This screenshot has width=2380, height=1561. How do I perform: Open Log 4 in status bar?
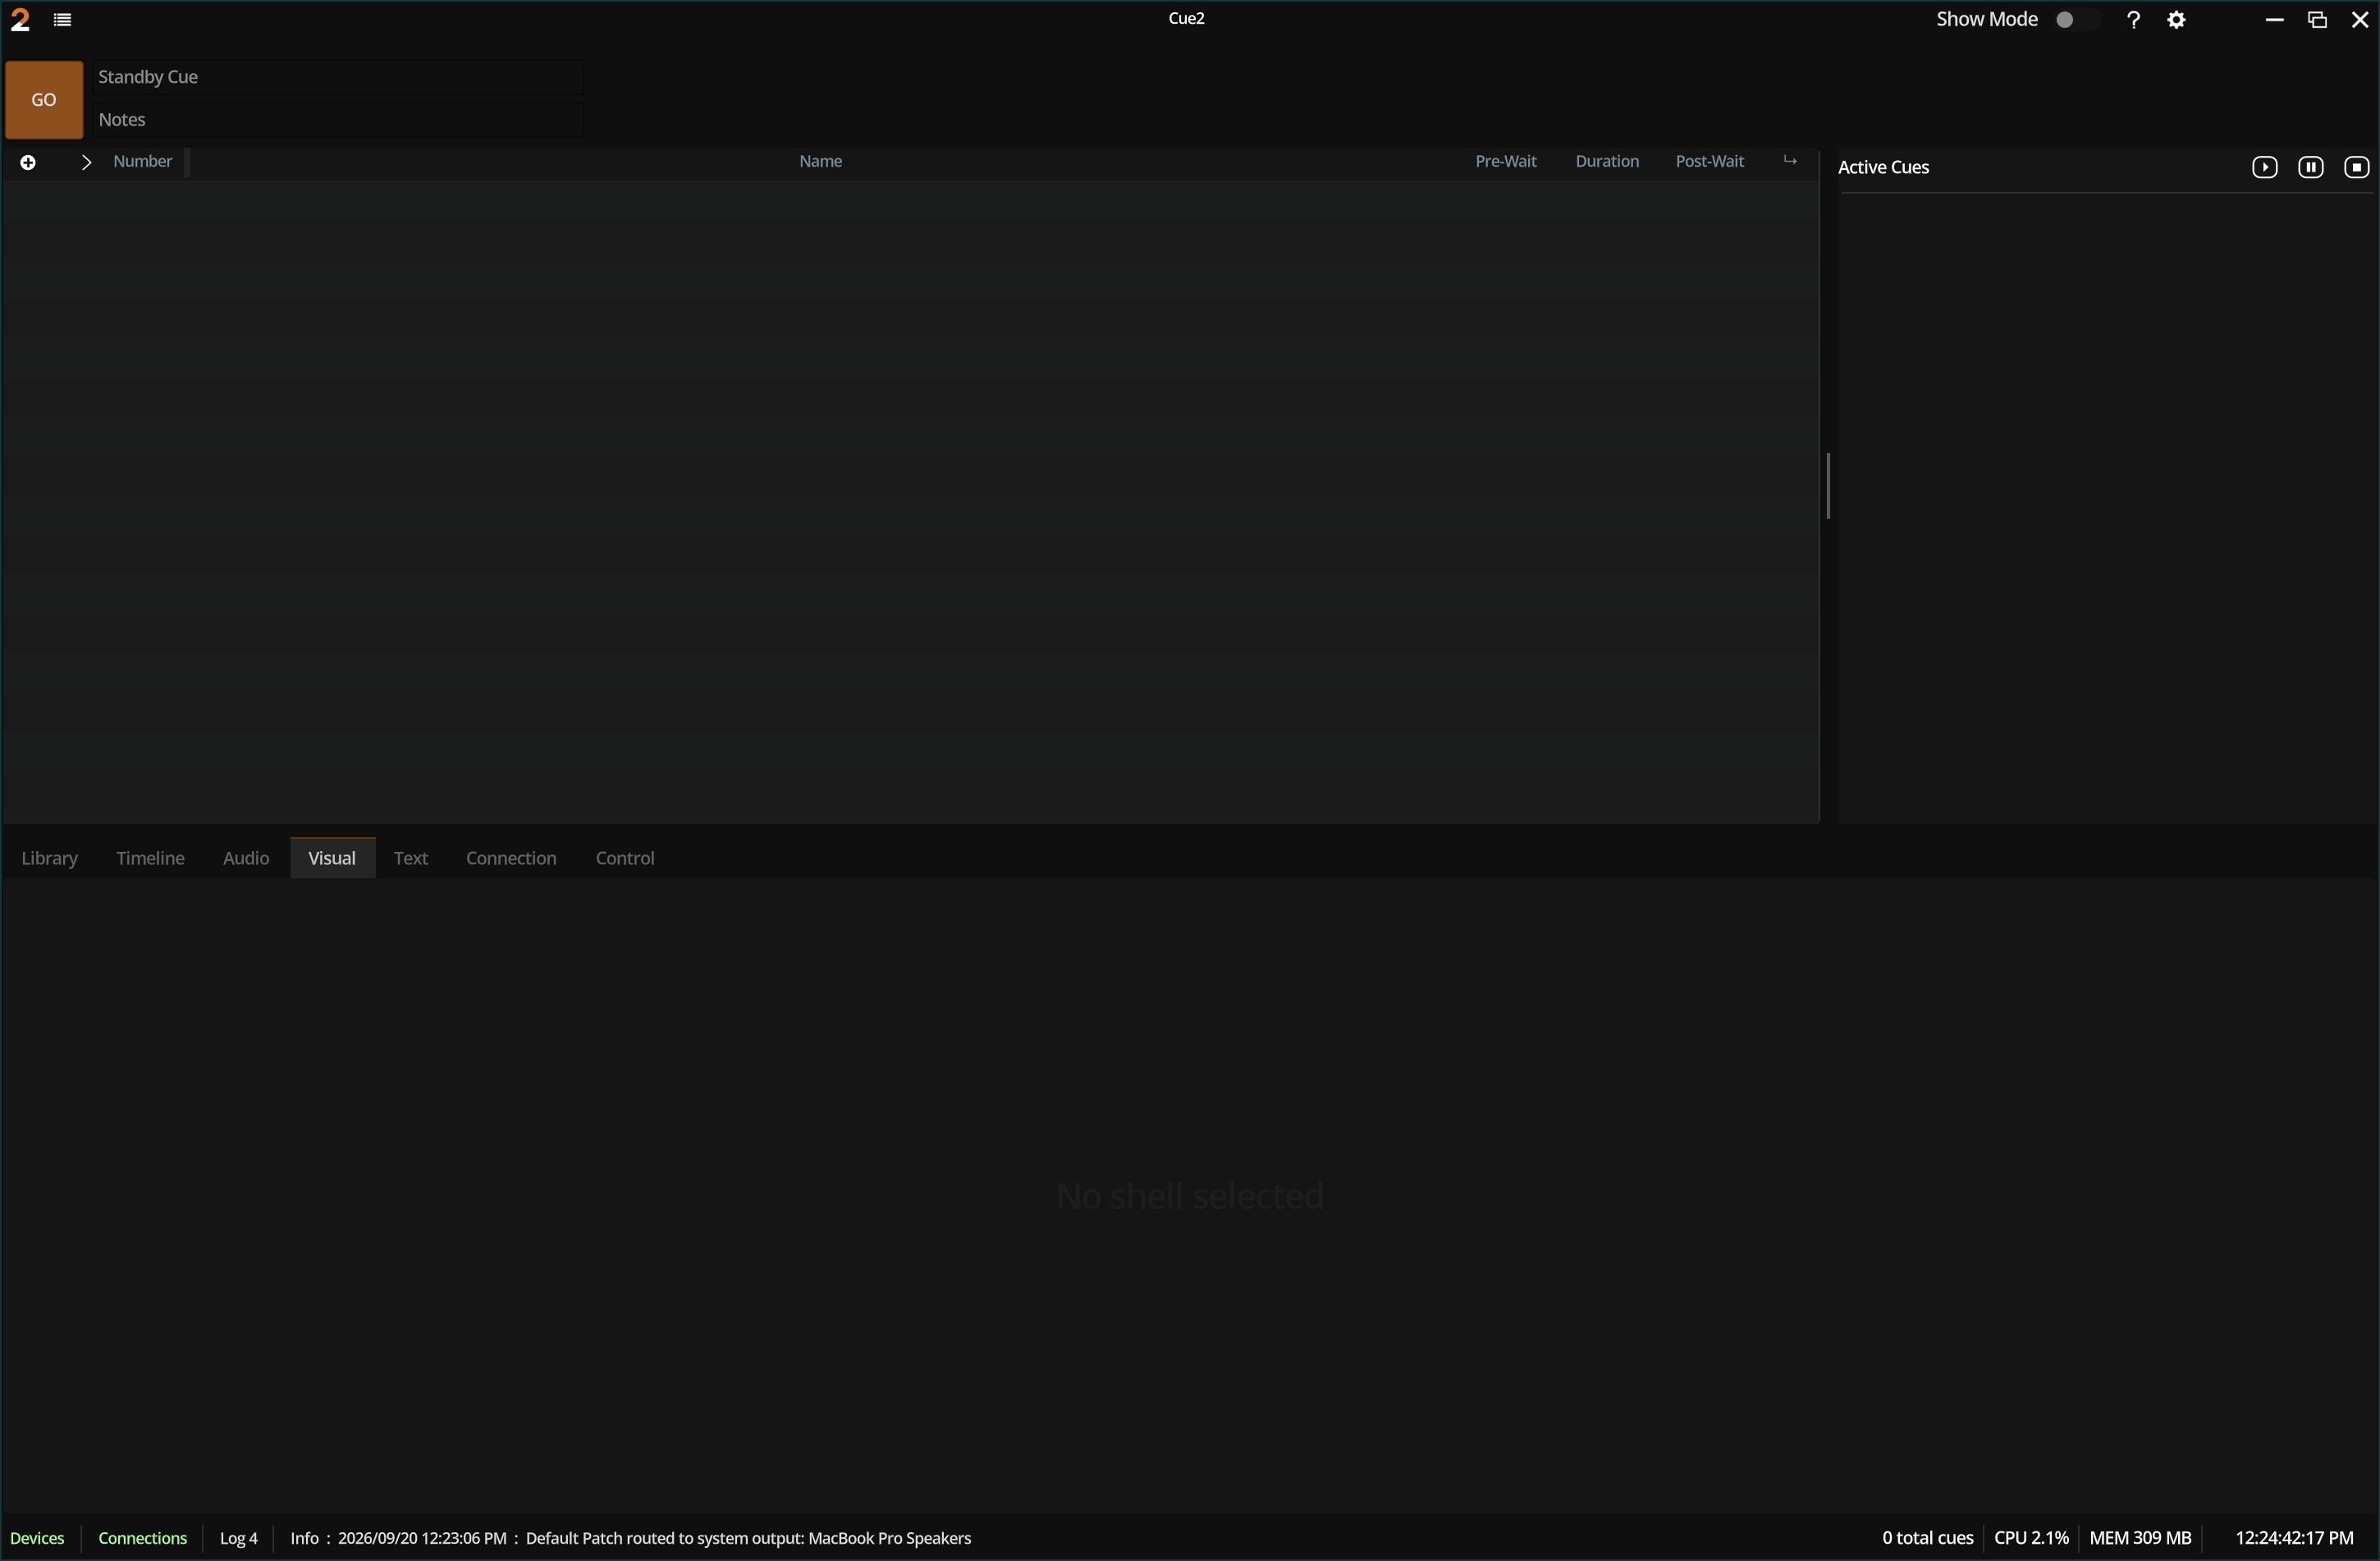[x=238, y=1538]
